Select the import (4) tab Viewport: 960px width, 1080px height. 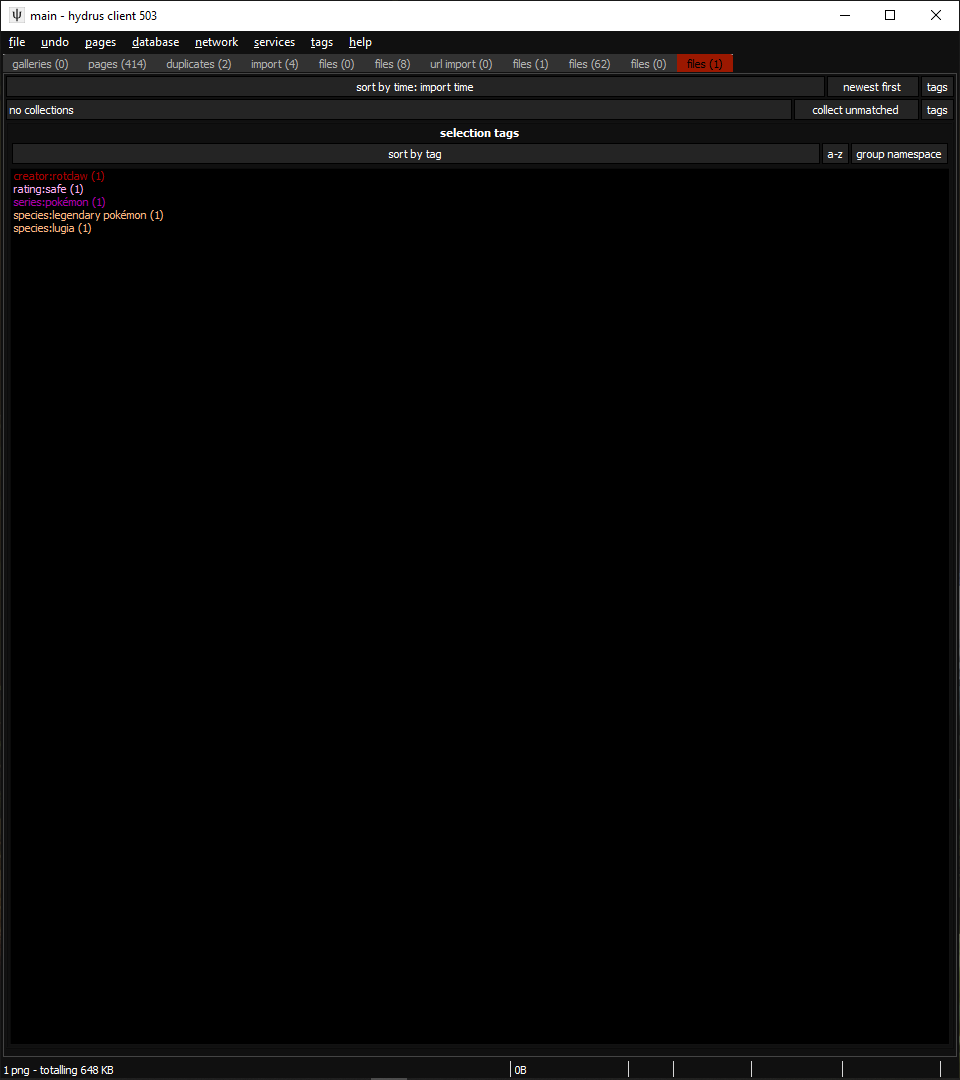click(x=274, y=63)
